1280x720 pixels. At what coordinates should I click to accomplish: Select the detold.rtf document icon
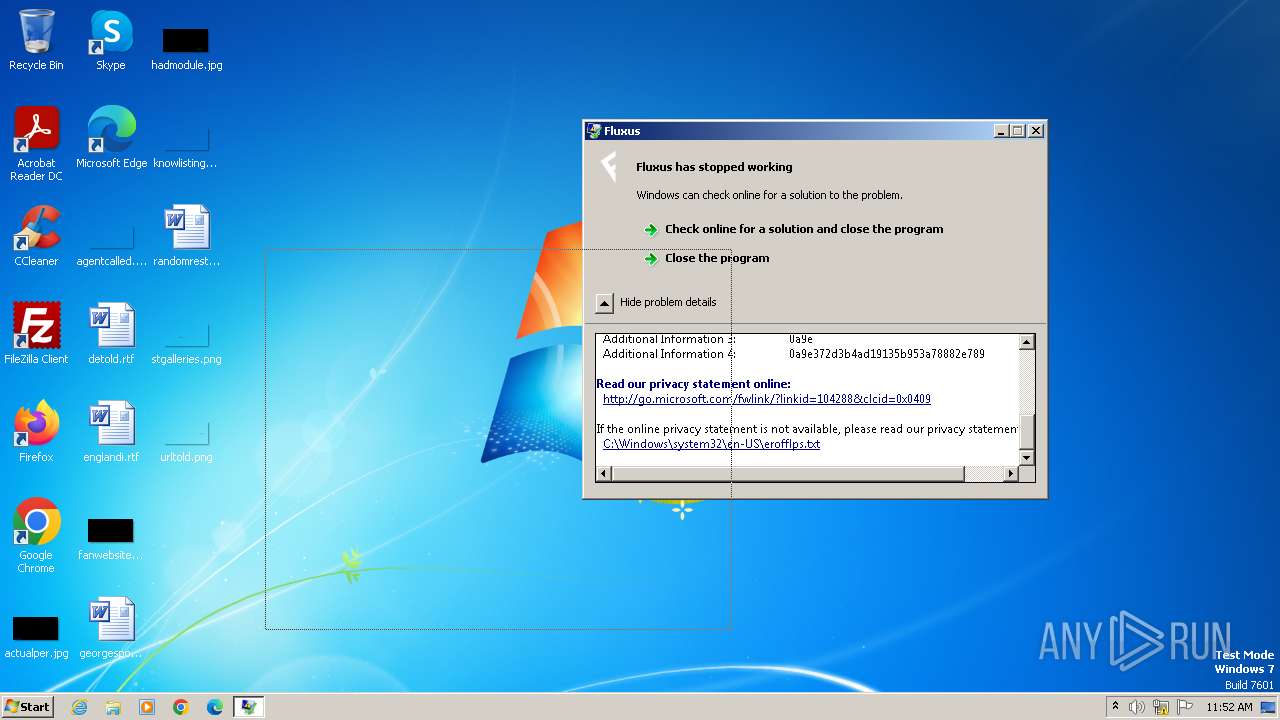click(x=111, y=334)
